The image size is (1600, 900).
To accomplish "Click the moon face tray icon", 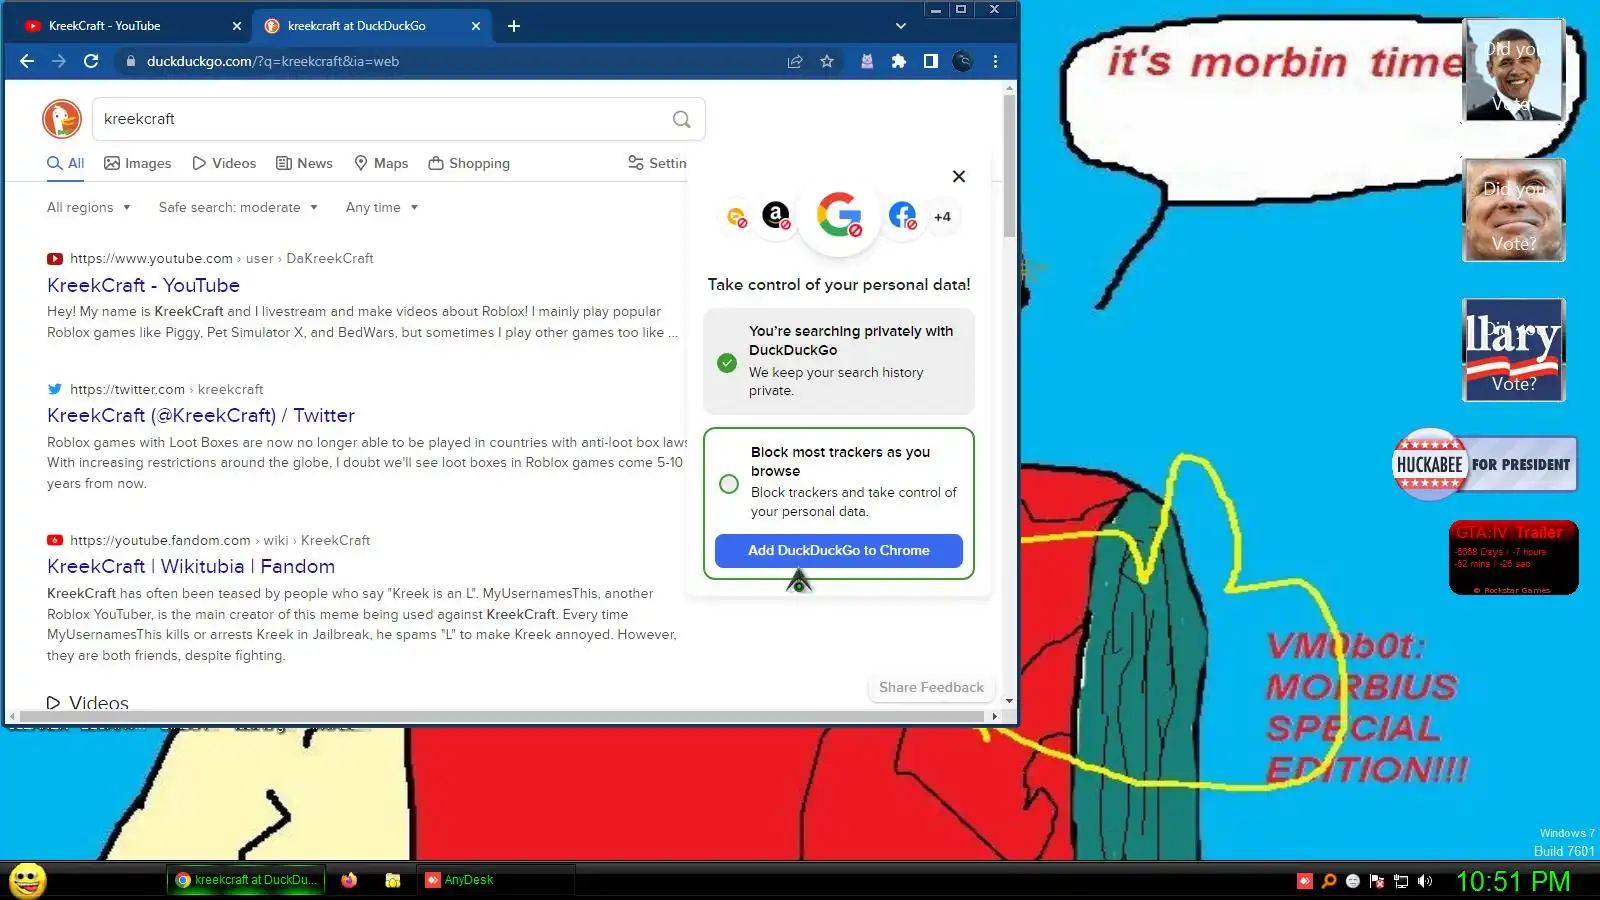I will (1353, 881).
